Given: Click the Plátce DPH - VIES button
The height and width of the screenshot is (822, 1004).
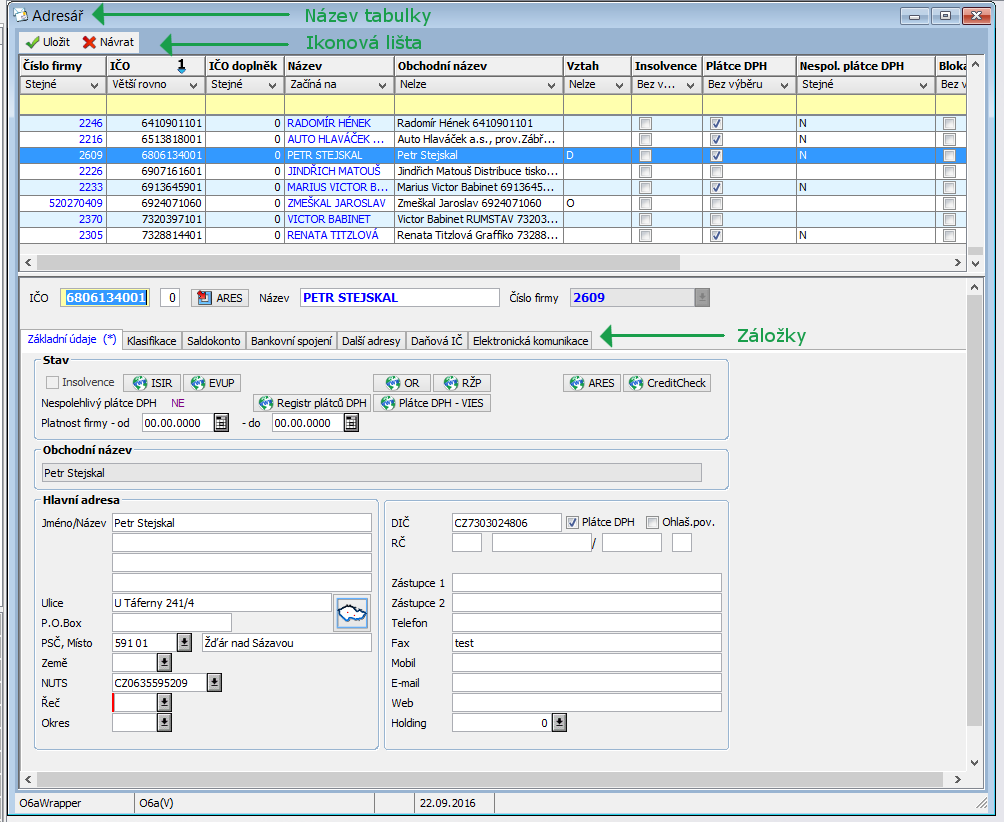Looking at the screenshot, I should click(431, 403).
